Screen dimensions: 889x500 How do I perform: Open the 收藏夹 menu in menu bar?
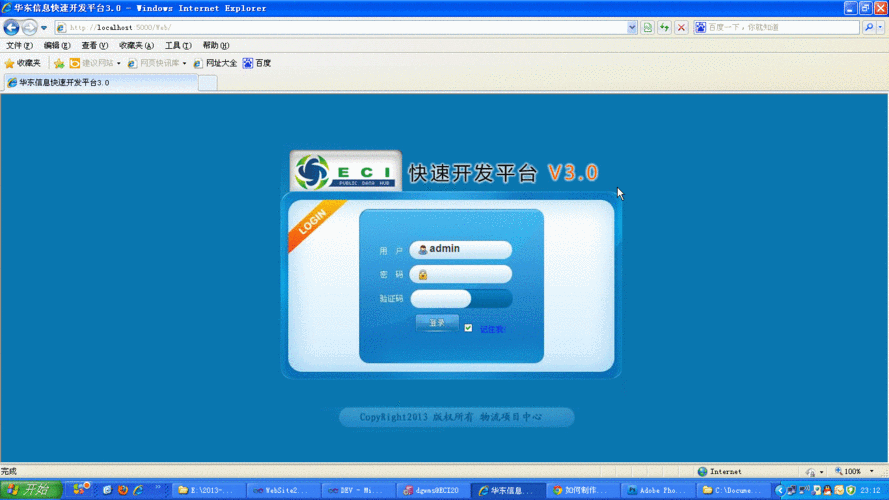coord(136,45)
